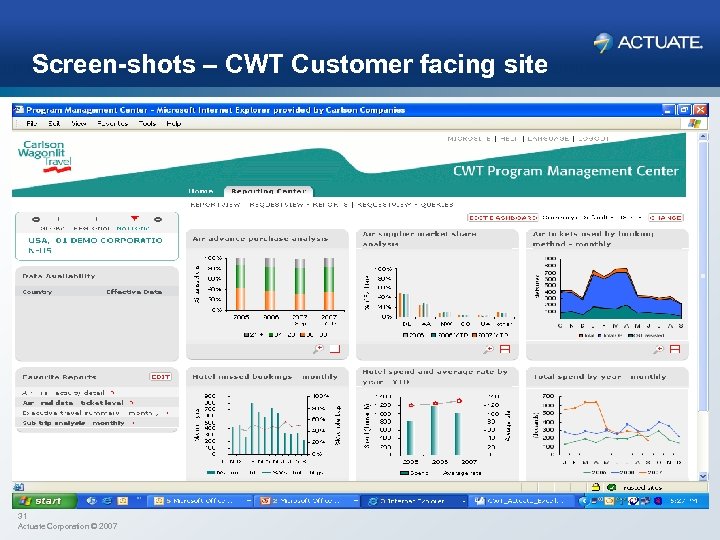
Task: Click the Internet Explorer quick launch icon
Action: (x=107, y=501)
